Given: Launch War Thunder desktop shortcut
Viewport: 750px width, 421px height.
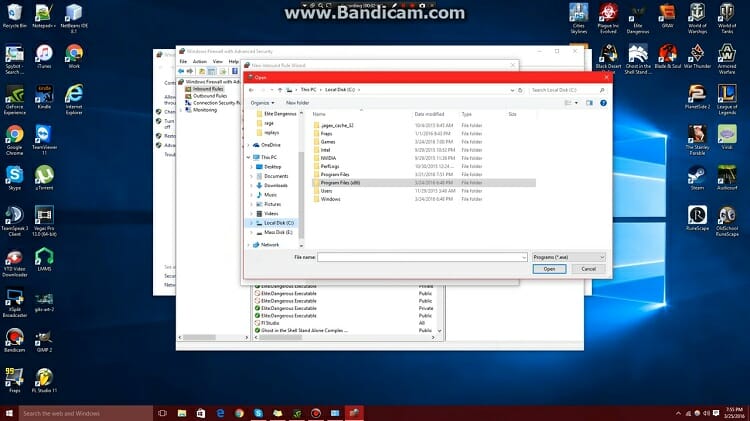Looking at the screenshot, I should [x=697, y=56].
